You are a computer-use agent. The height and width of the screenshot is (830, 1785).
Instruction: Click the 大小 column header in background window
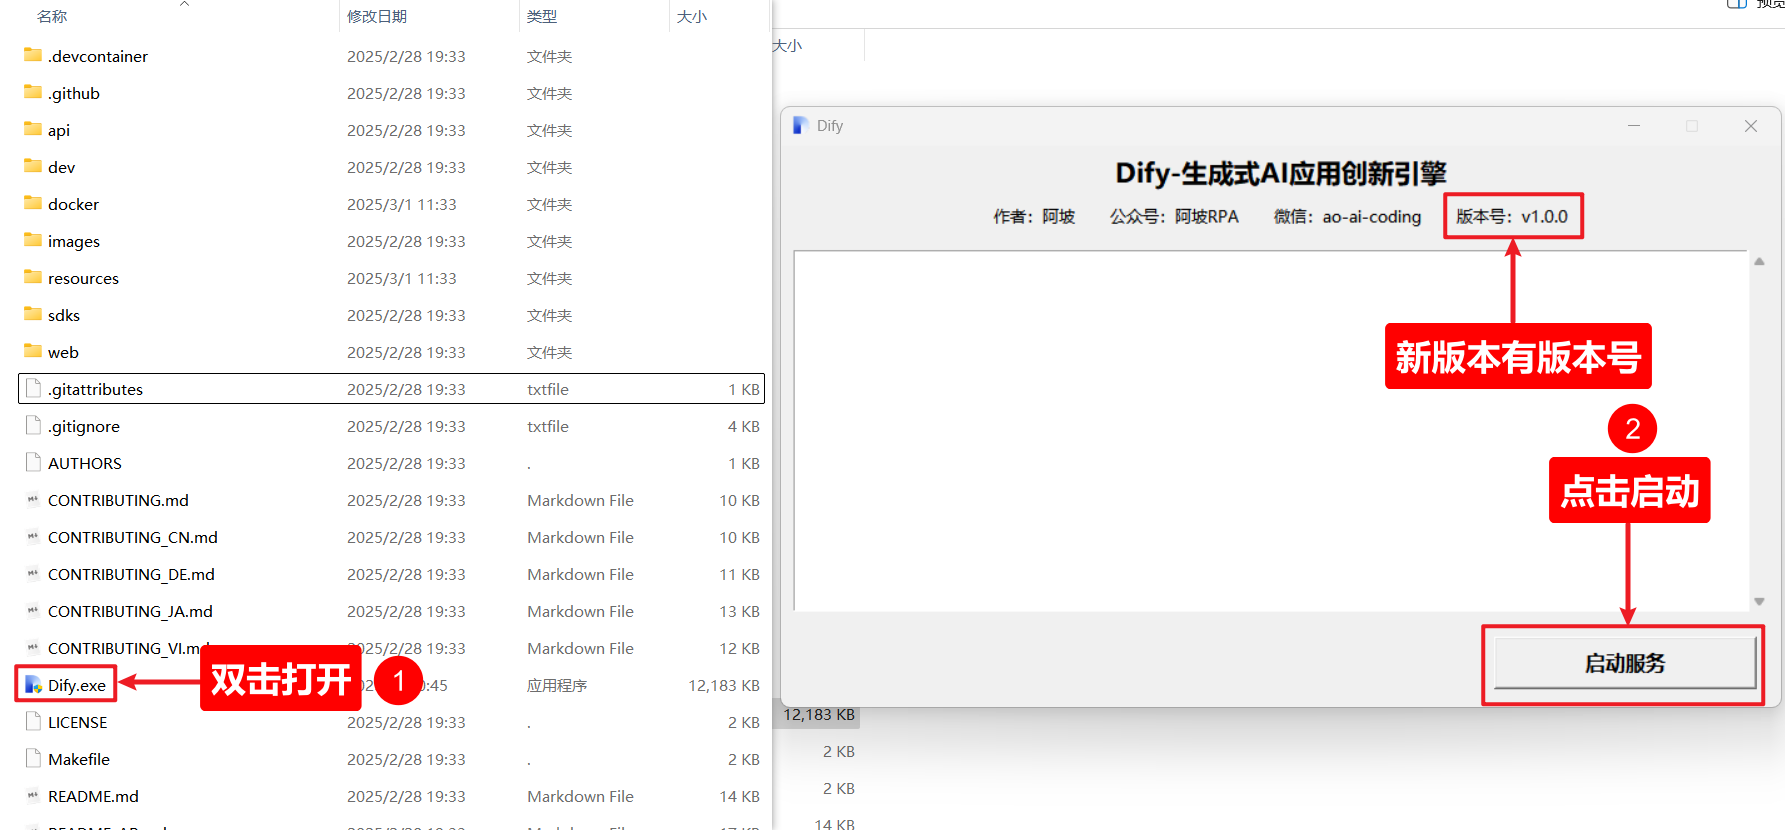(788, 45)
